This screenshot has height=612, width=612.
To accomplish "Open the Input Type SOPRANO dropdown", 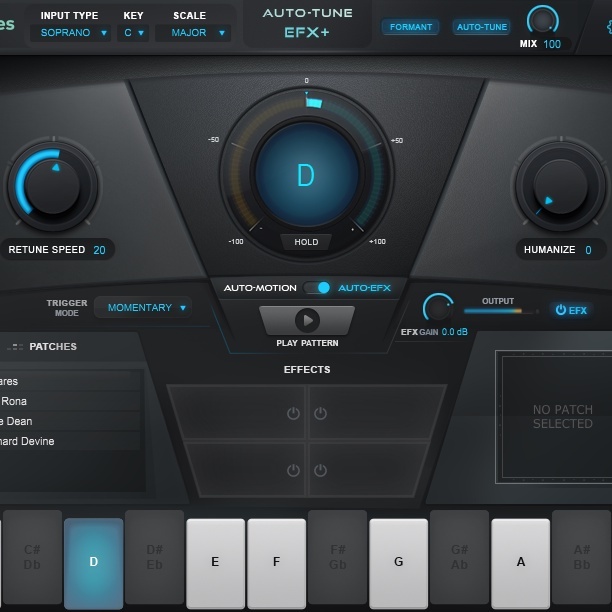I will 71,33.
